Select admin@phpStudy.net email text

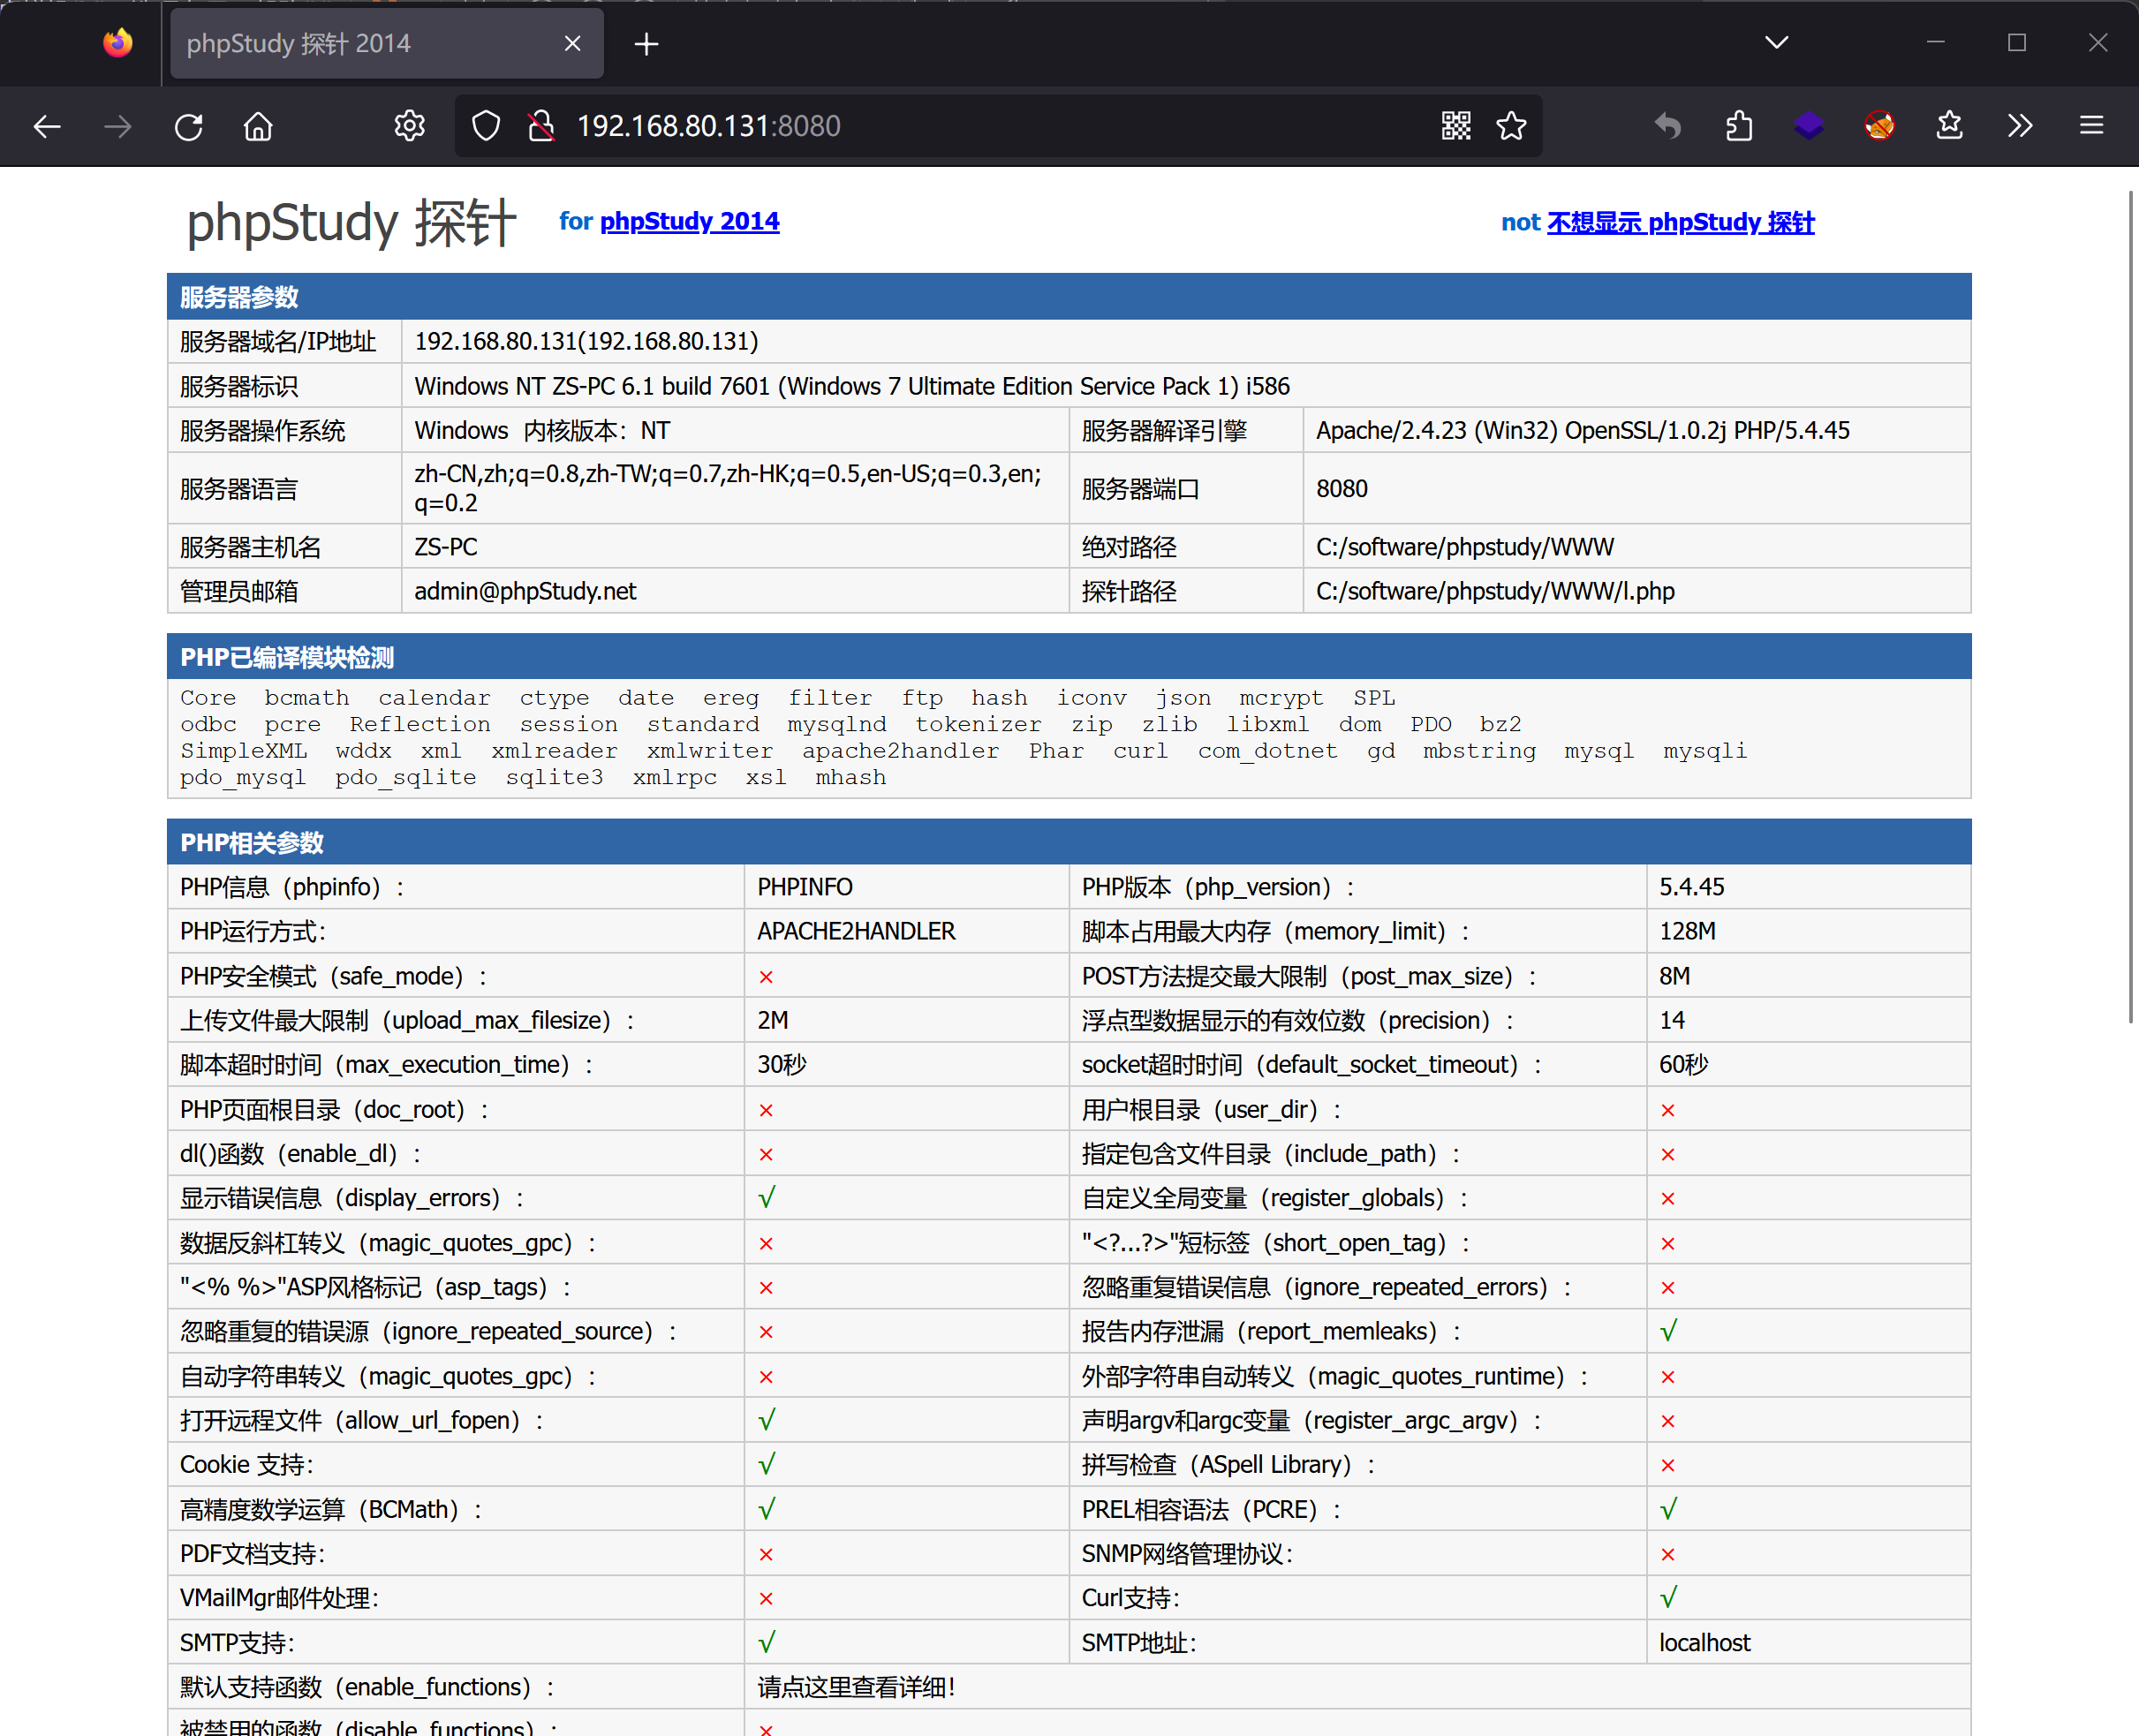[525, 591]
